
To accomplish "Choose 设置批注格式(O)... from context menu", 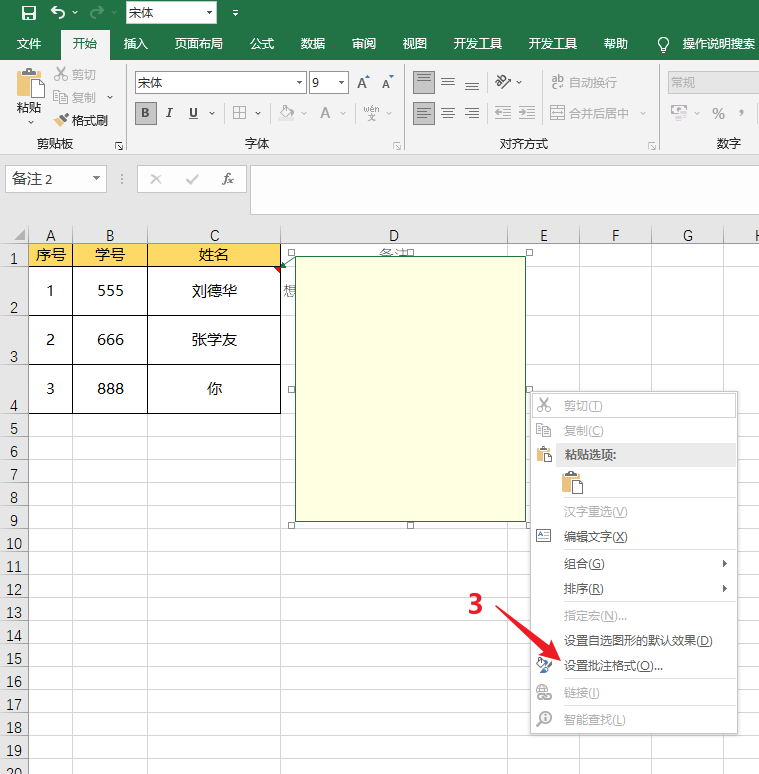I will coord(634,666).
